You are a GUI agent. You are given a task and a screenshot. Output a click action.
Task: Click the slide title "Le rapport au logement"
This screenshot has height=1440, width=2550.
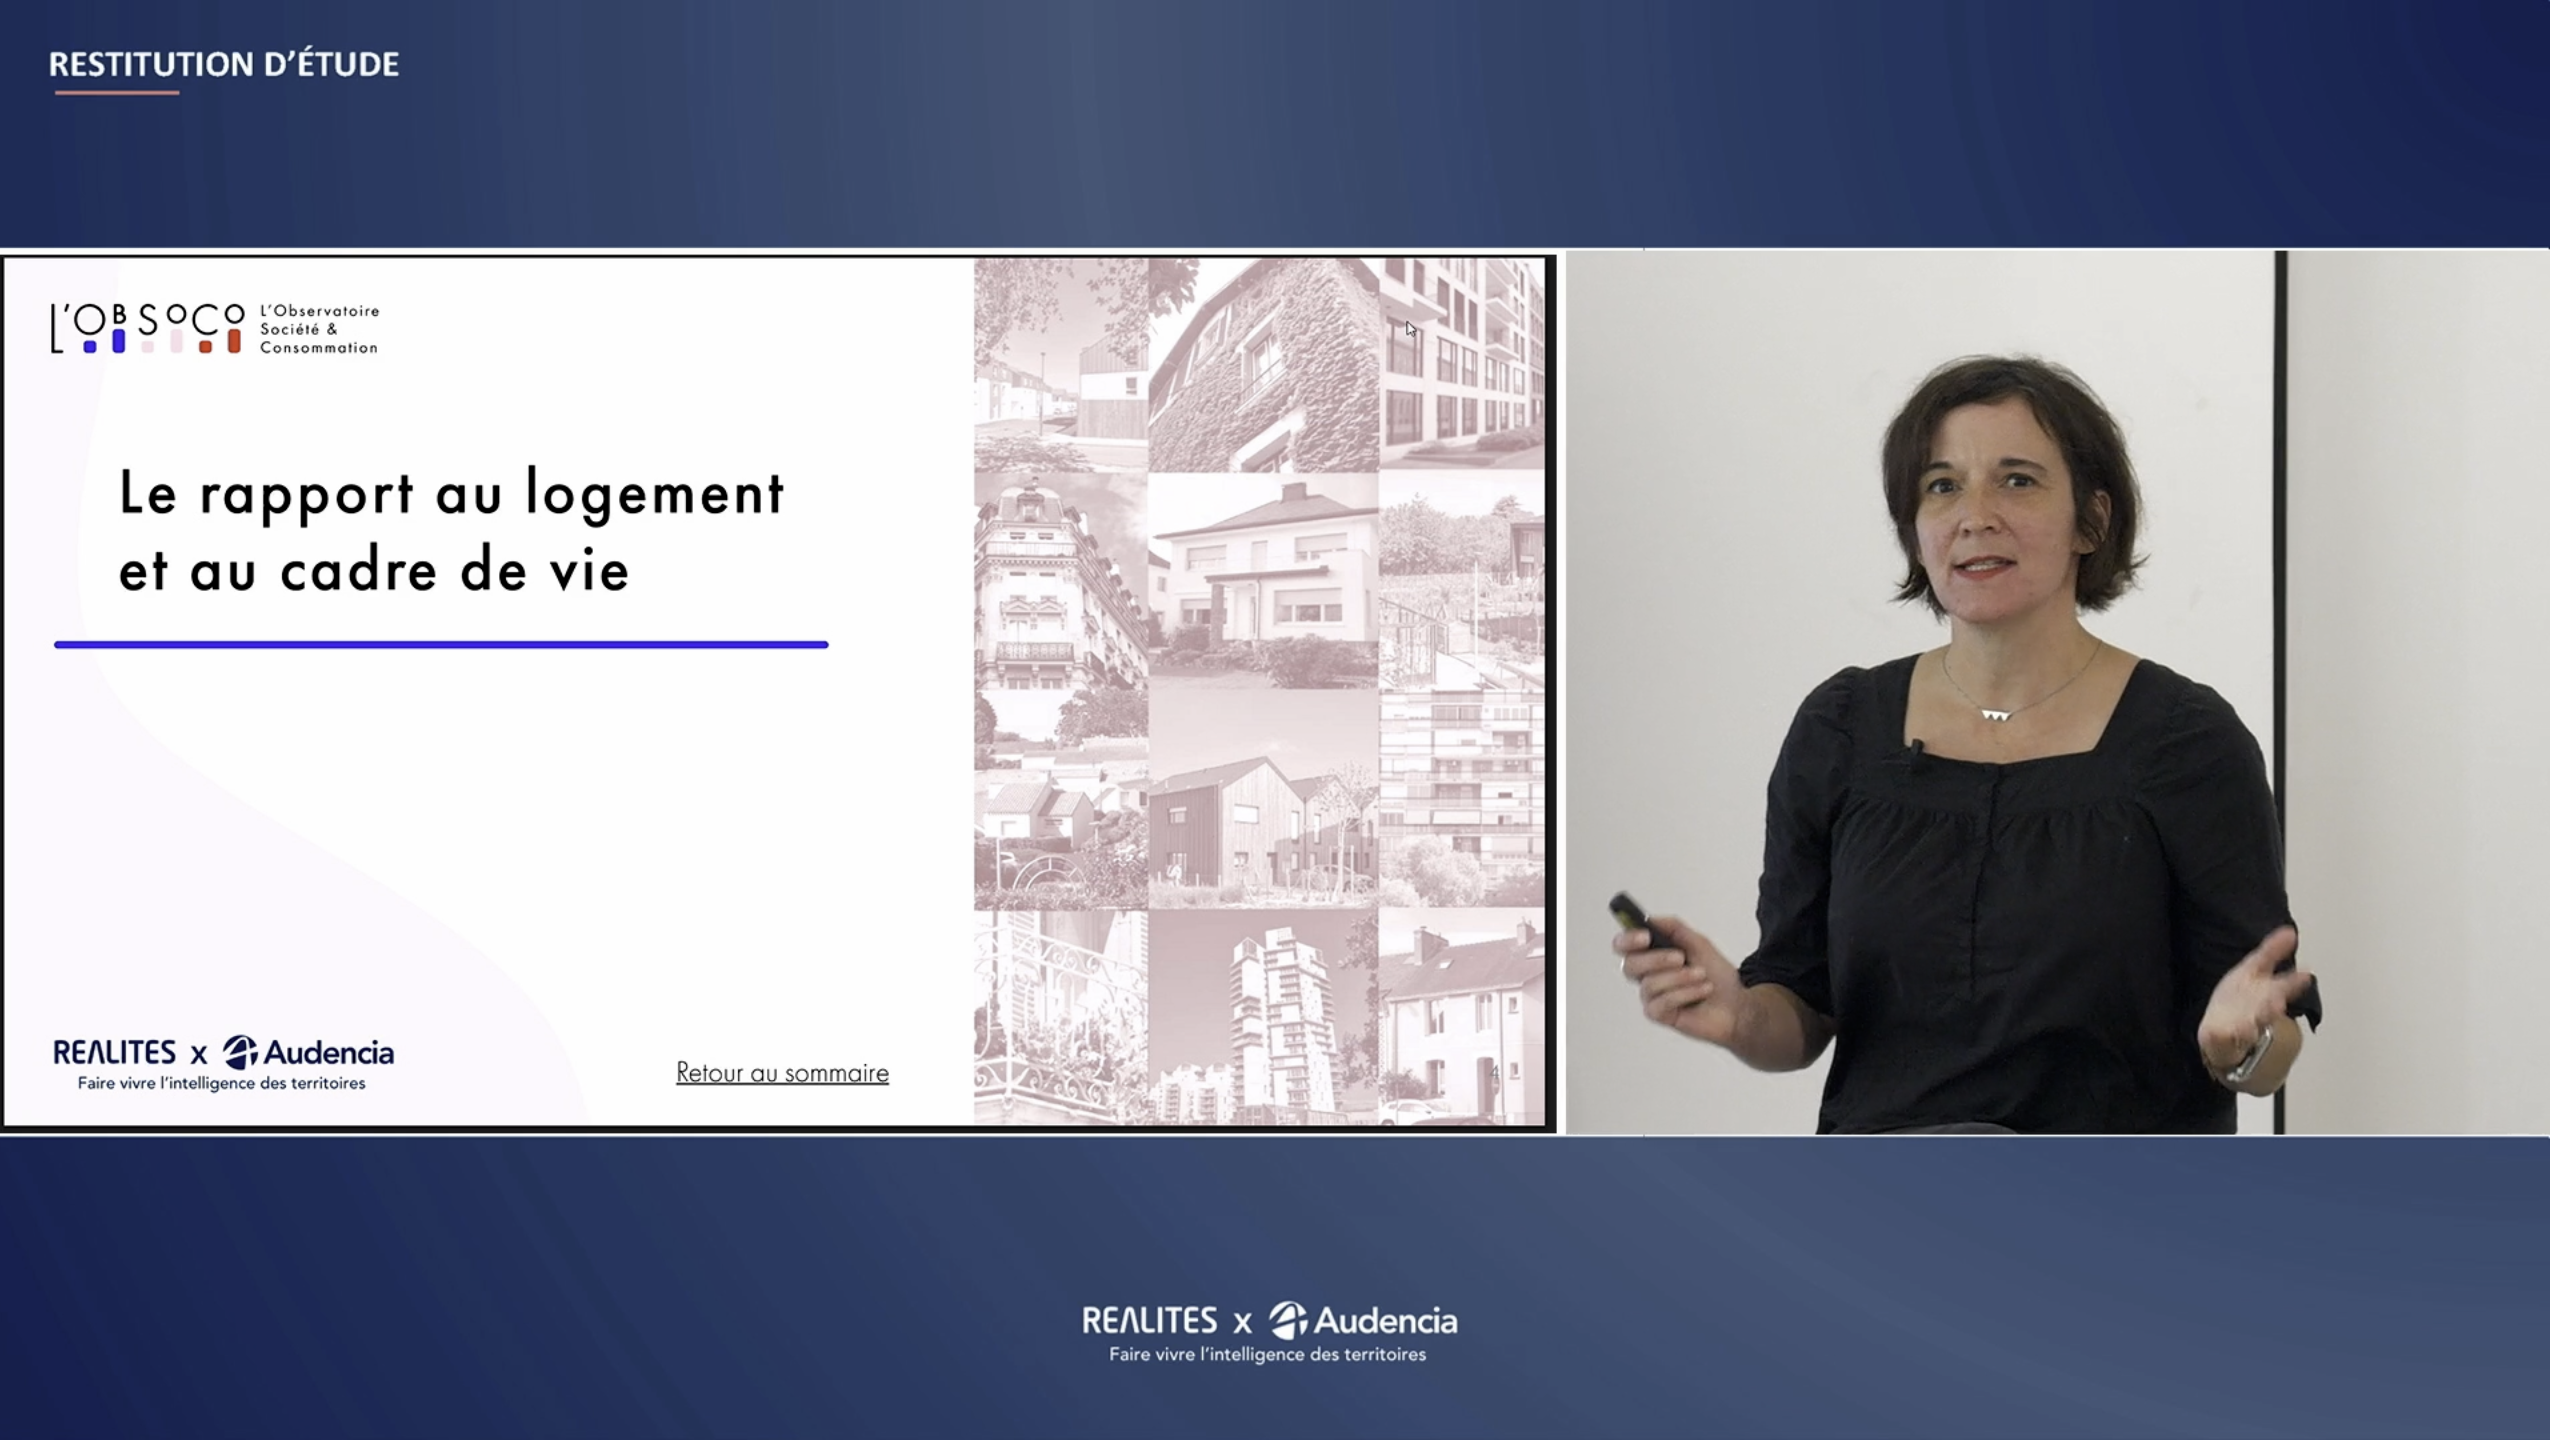pos(451,493)
